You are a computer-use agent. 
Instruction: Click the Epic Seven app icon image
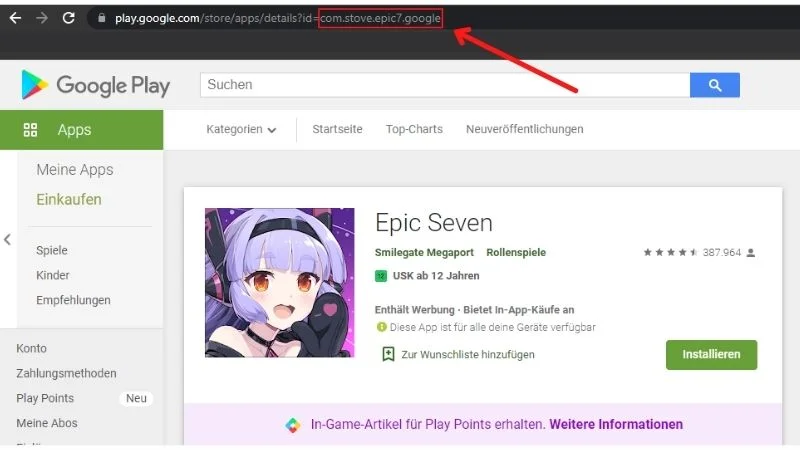(280, 283)
